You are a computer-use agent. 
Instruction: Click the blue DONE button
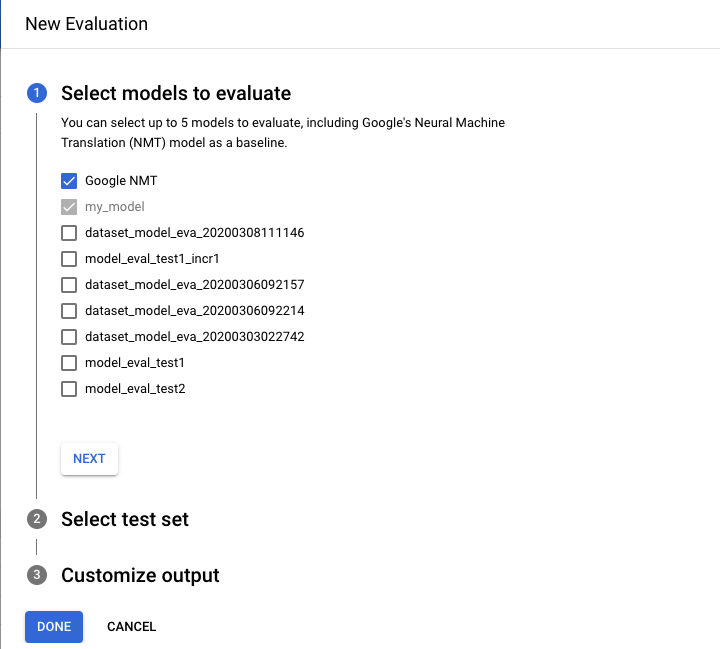(54, 627)
